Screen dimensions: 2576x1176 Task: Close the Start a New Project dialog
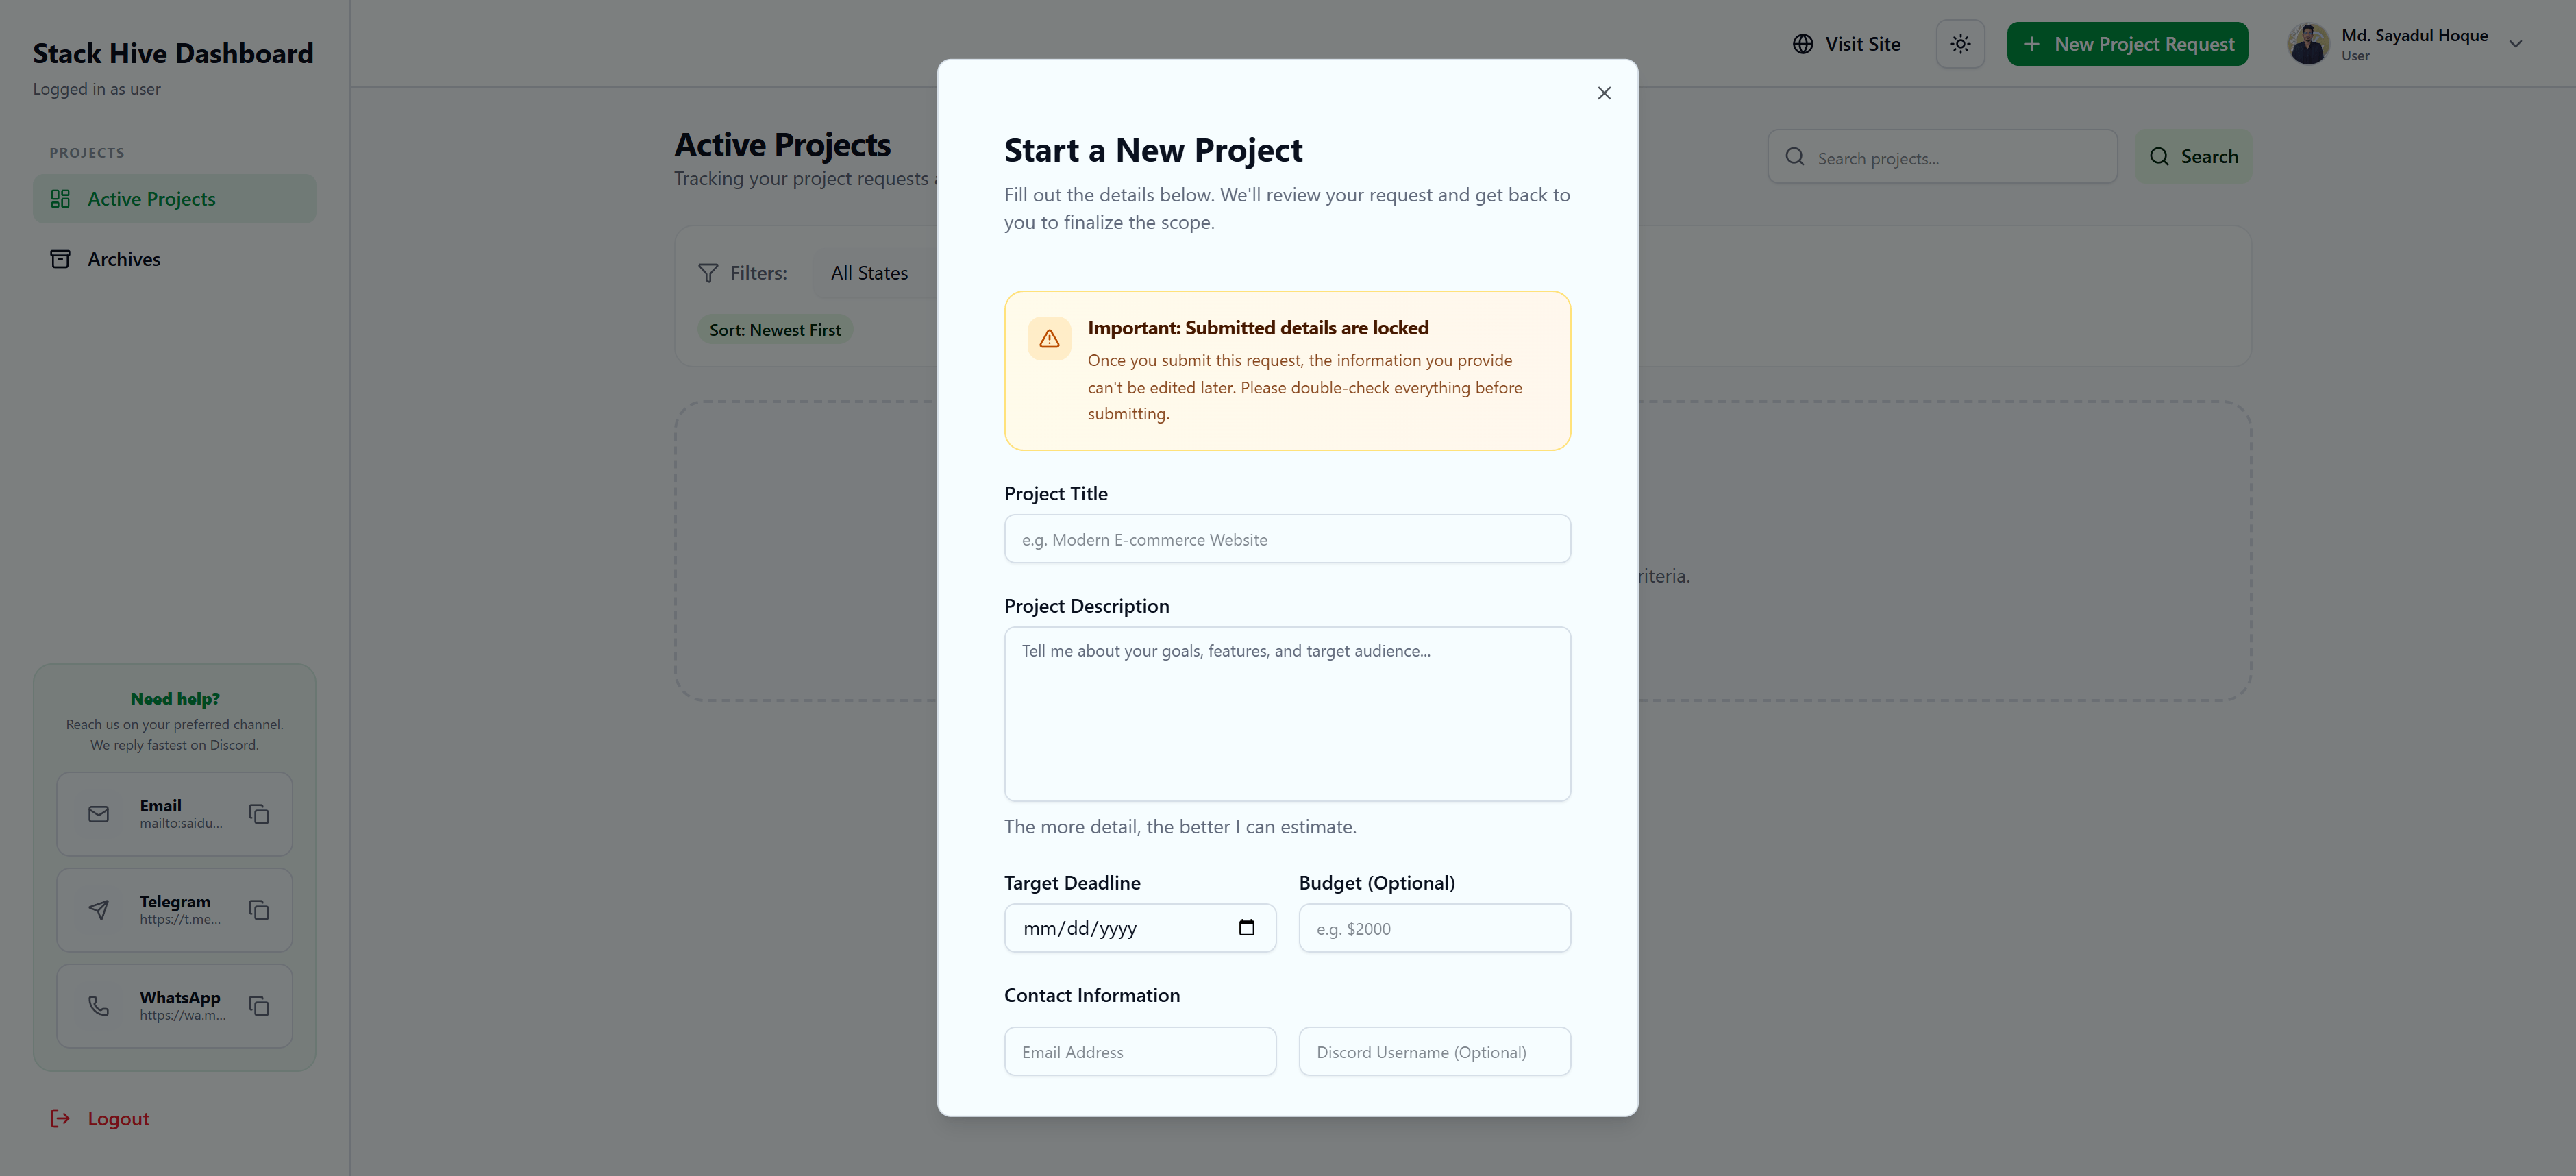coord(1604,93)
